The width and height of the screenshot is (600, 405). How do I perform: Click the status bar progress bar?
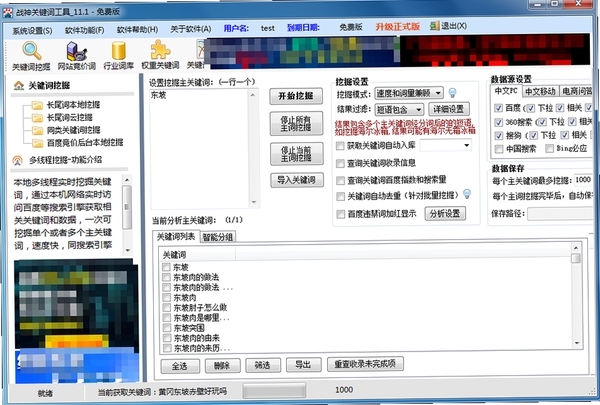[x=274, y=391]
